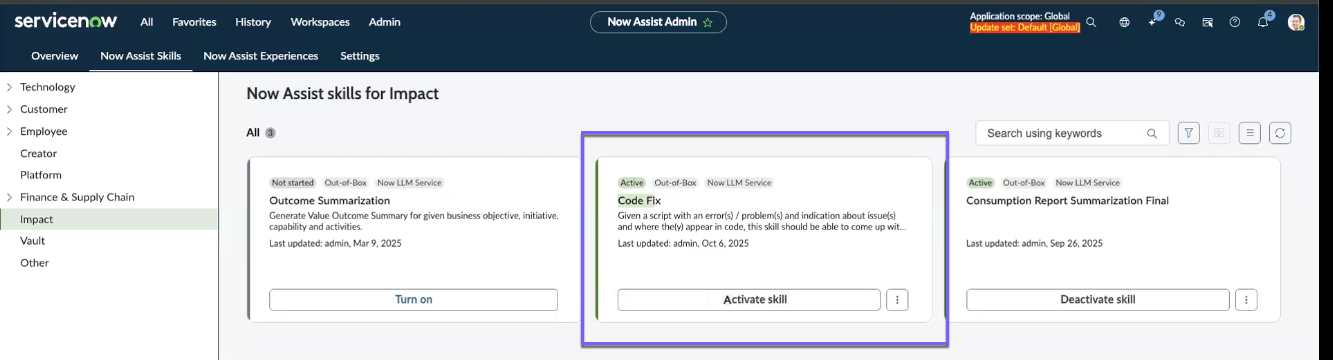Viewport: 1333px width, 360px height.
Task: Click Now LLM Service tag on Outcome Summarization
Action: (x=410, y=183)
